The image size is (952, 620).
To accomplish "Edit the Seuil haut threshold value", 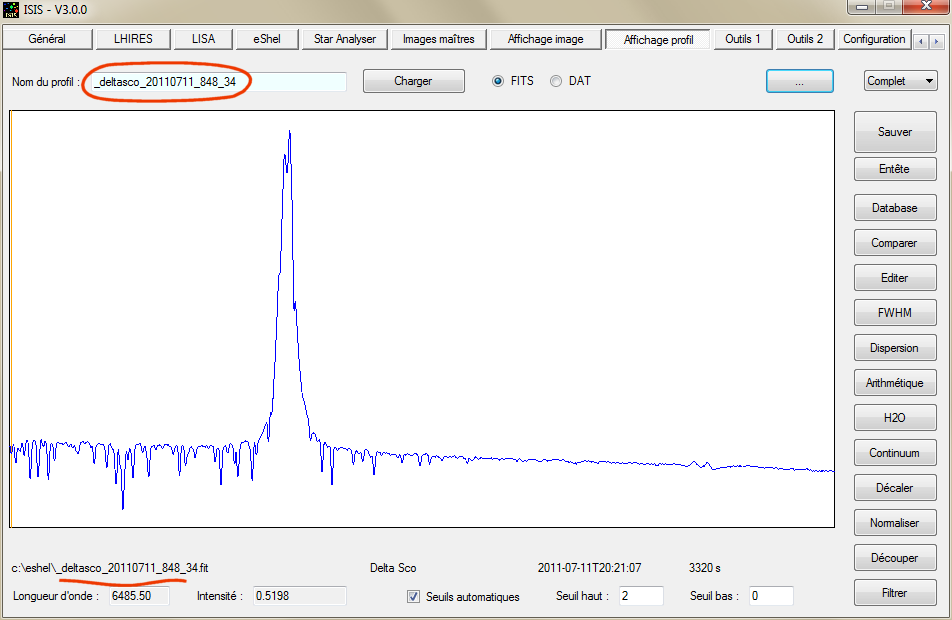I will pyautogui.click(x=640, y=595).
